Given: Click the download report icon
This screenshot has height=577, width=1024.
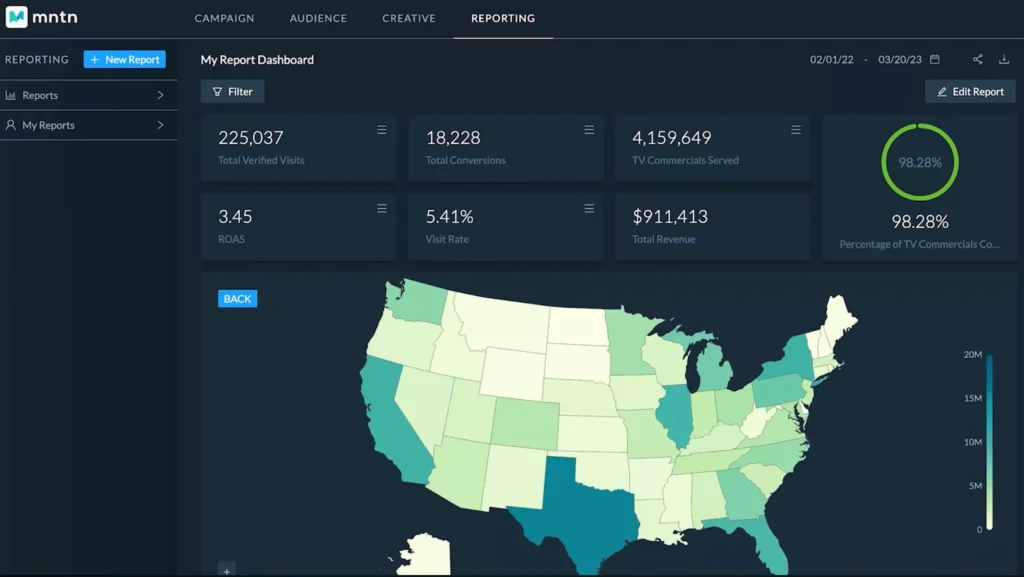Looking at the screenshot, I should click(1004, 60).
